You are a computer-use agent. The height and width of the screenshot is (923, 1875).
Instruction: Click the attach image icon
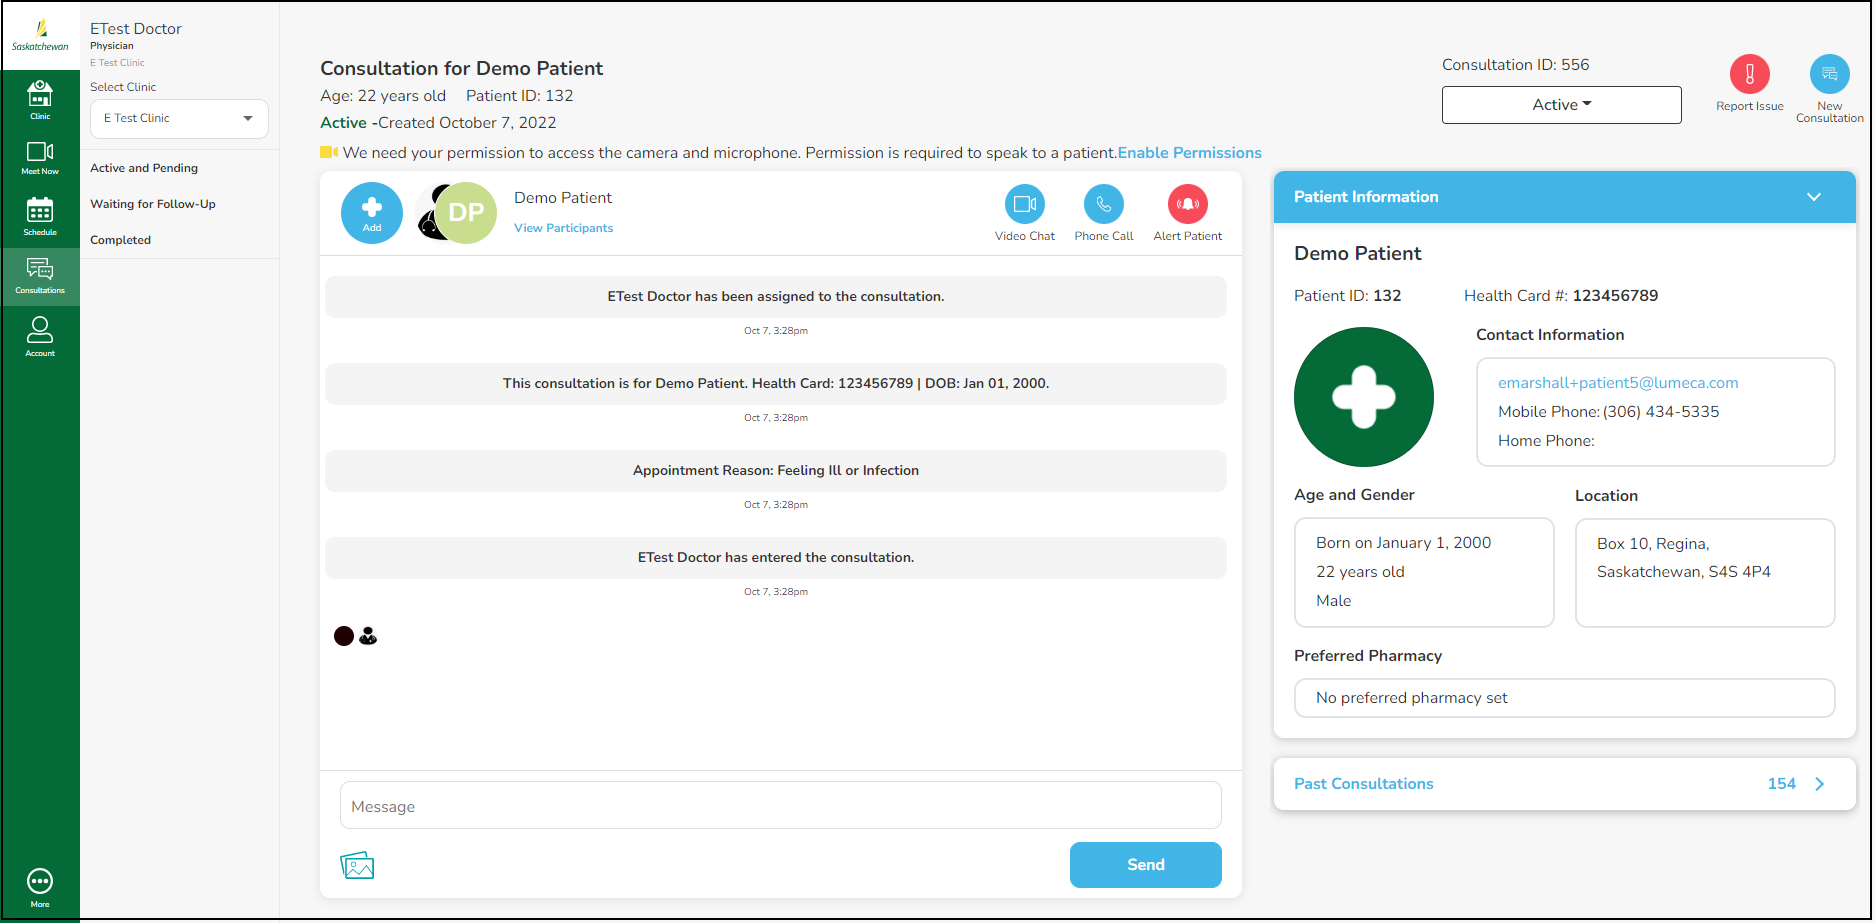click(x=357, y=865)
